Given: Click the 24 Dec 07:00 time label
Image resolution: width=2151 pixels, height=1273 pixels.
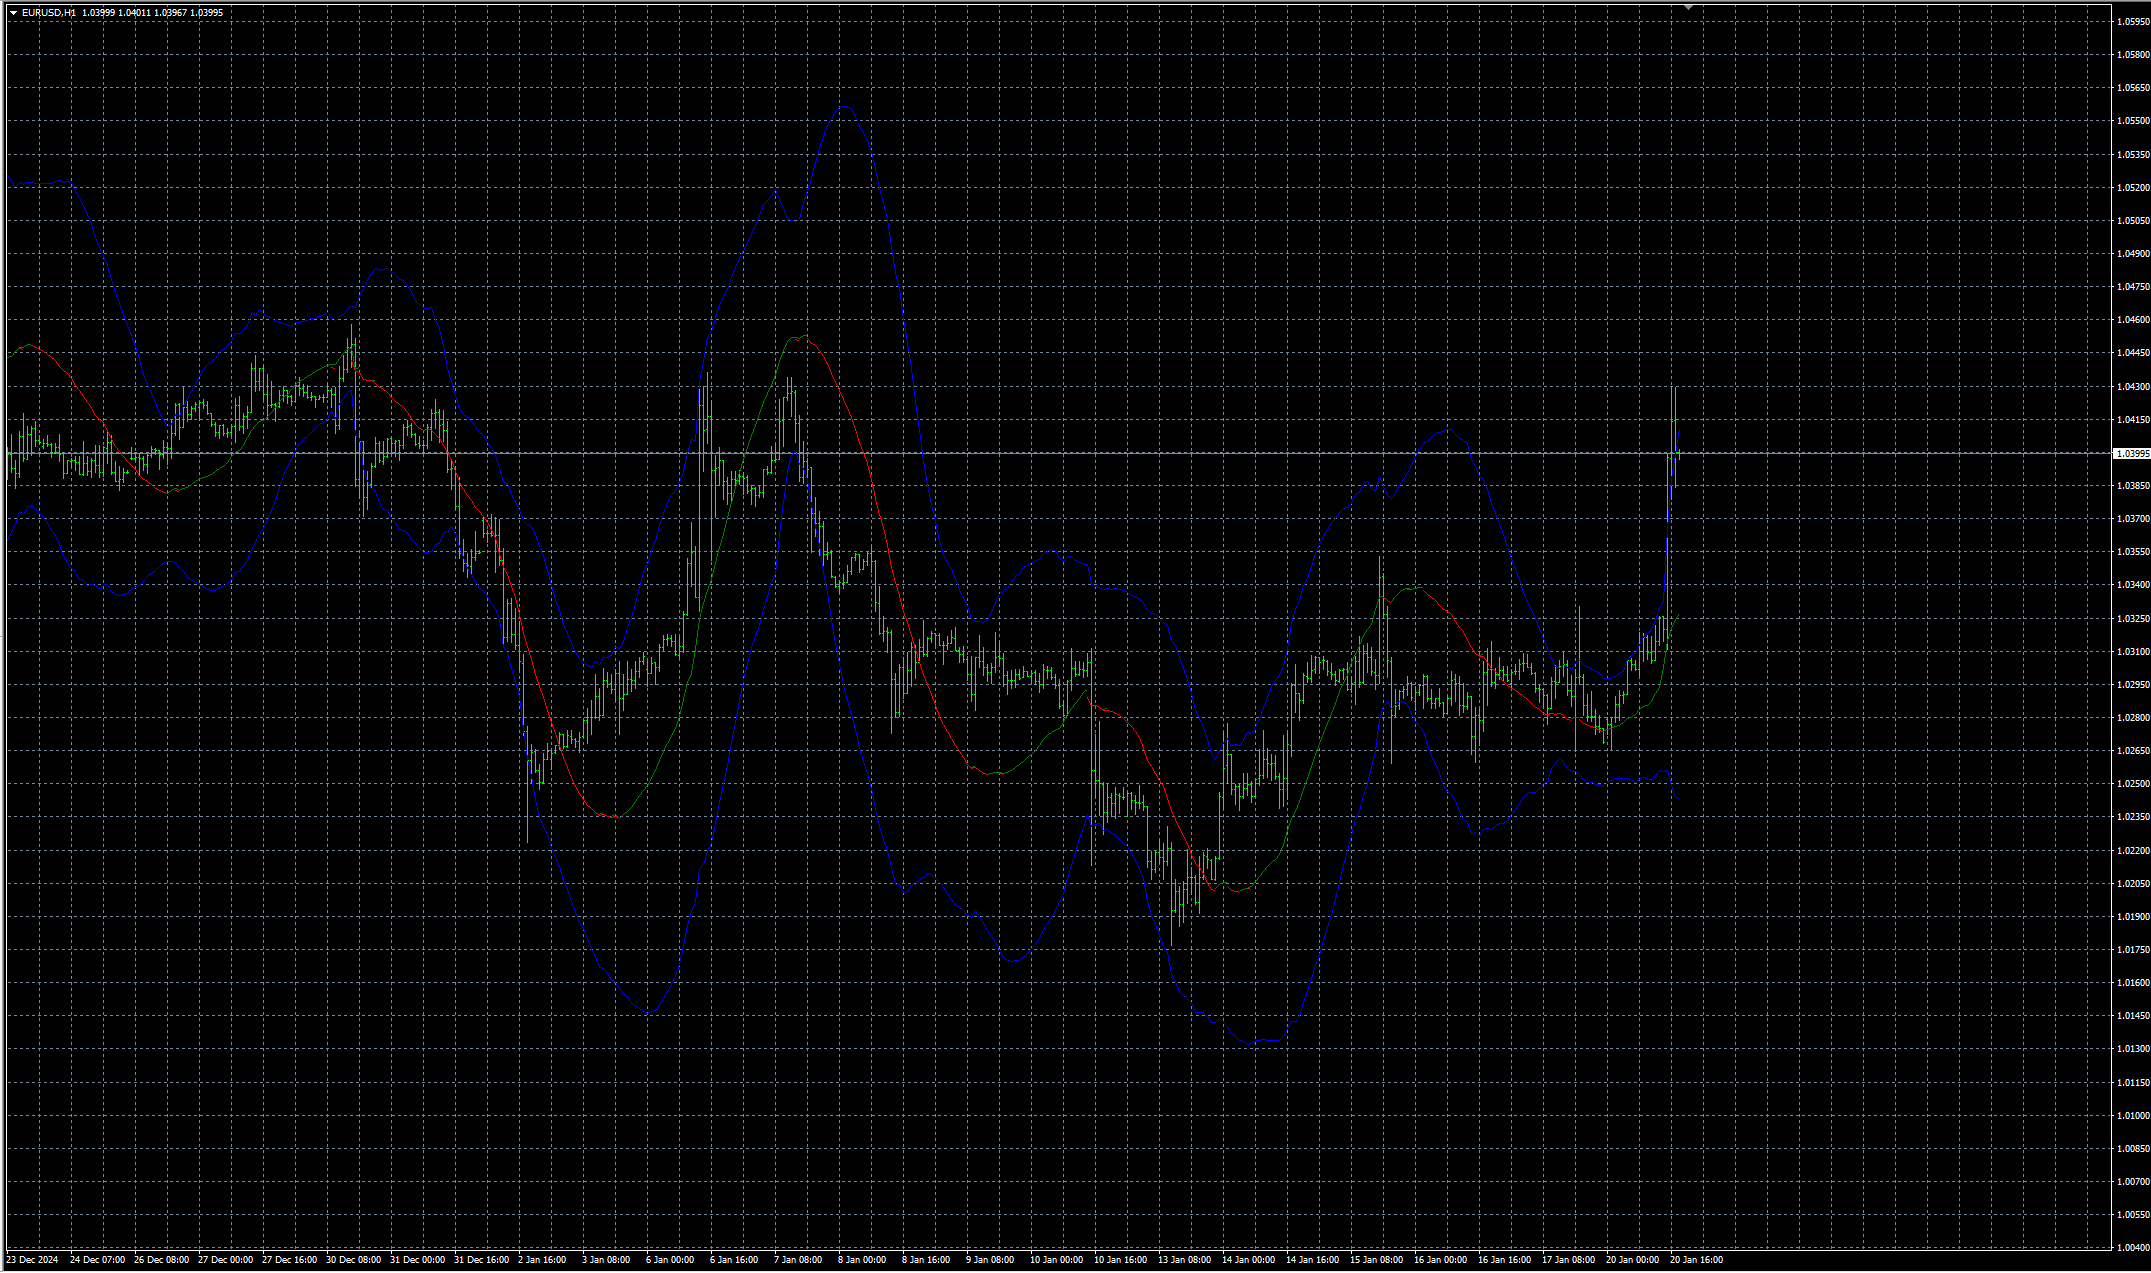Looking at the screenshot, I should pos(97,1260).
